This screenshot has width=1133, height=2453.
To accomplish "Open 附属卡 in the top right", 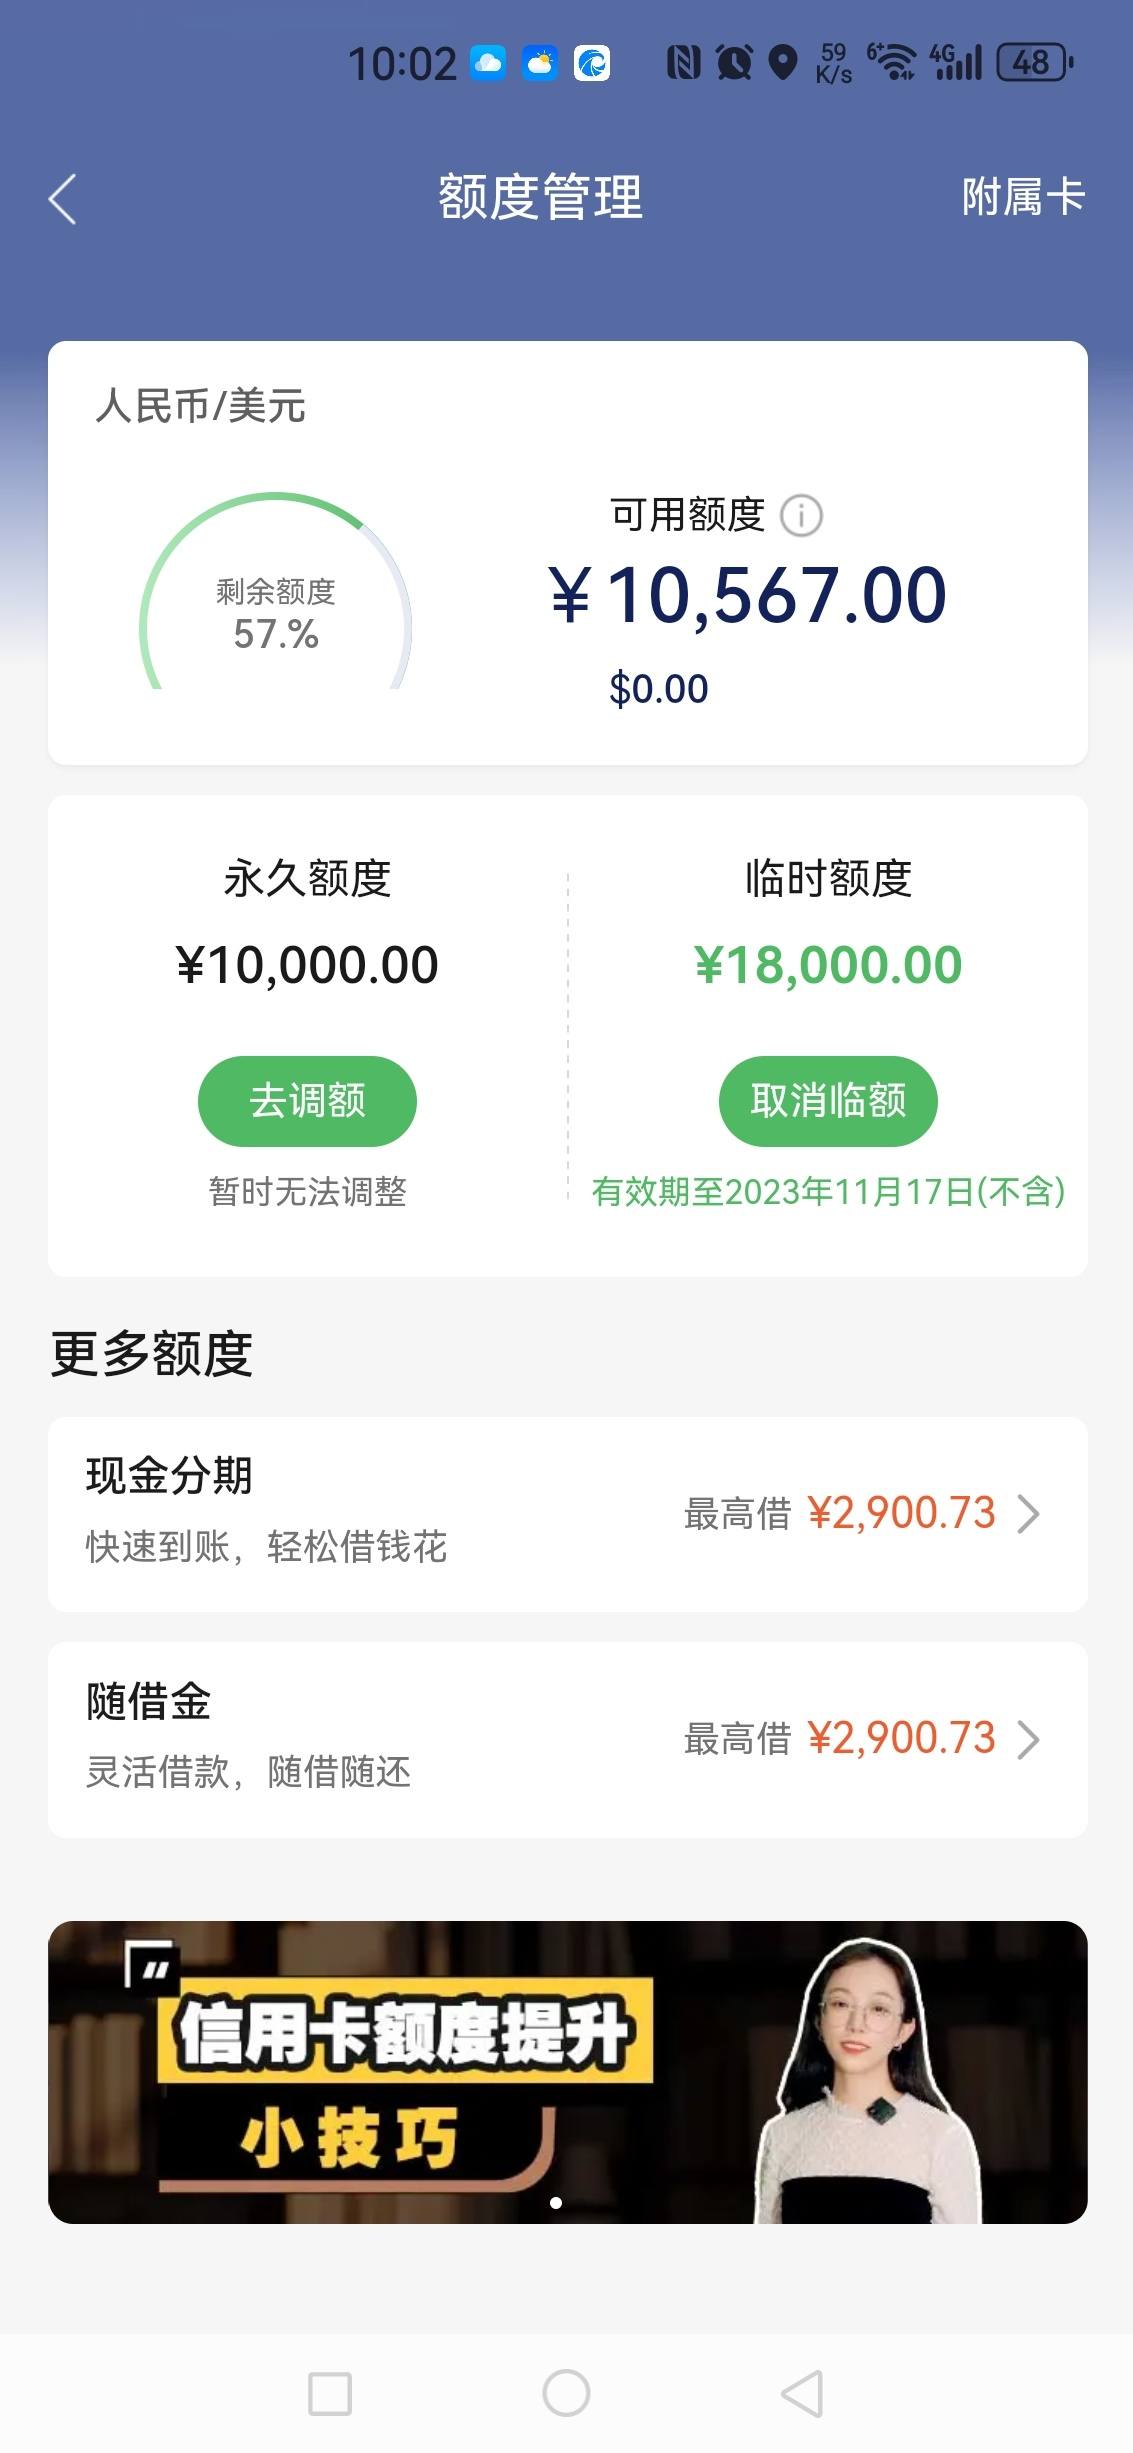I will [x=1023, y=197].
